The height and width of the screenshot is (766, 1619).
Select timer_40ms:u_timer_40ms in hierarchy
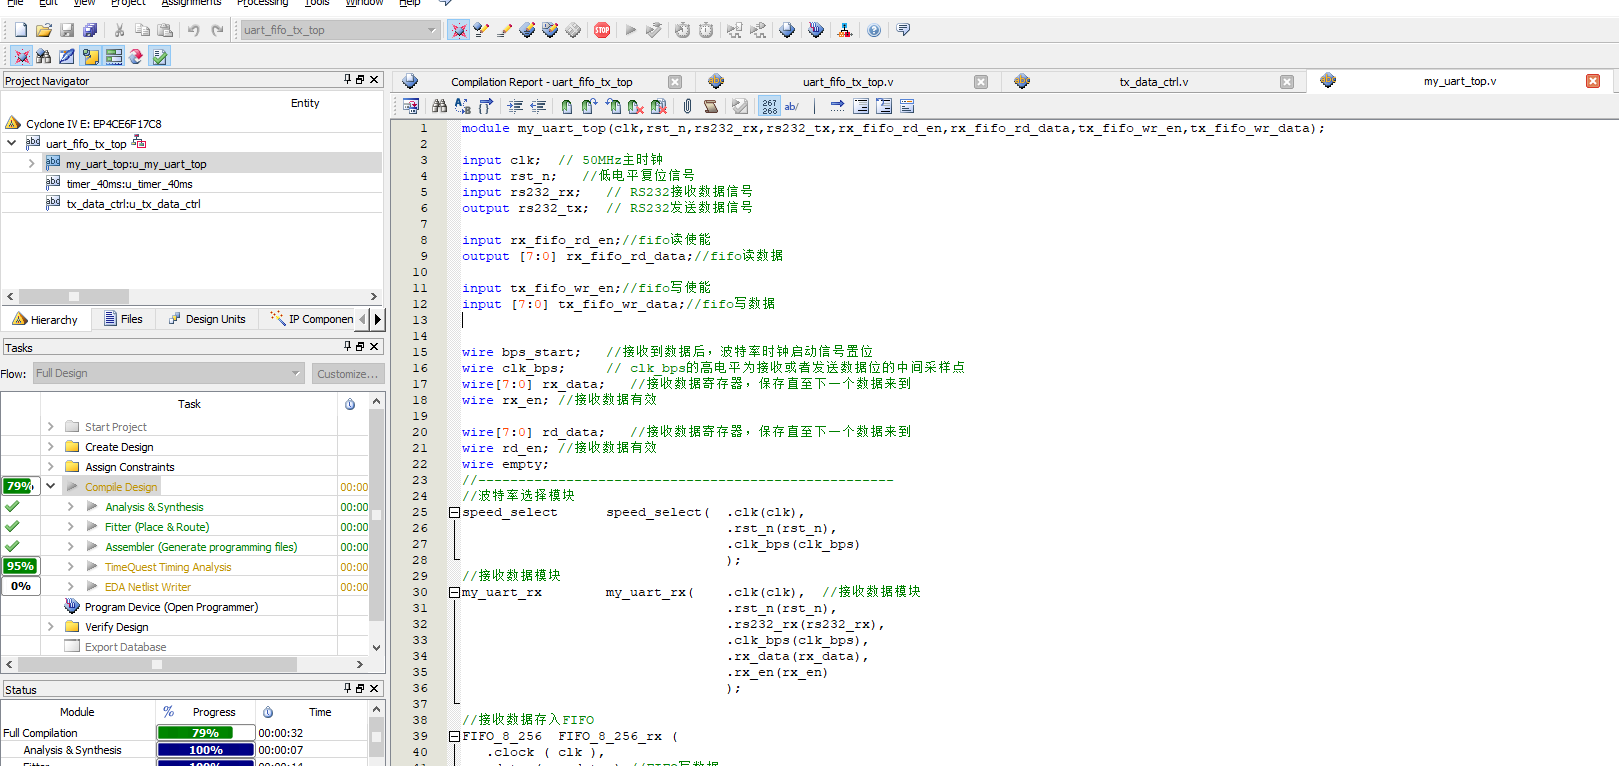pos(129,184)
